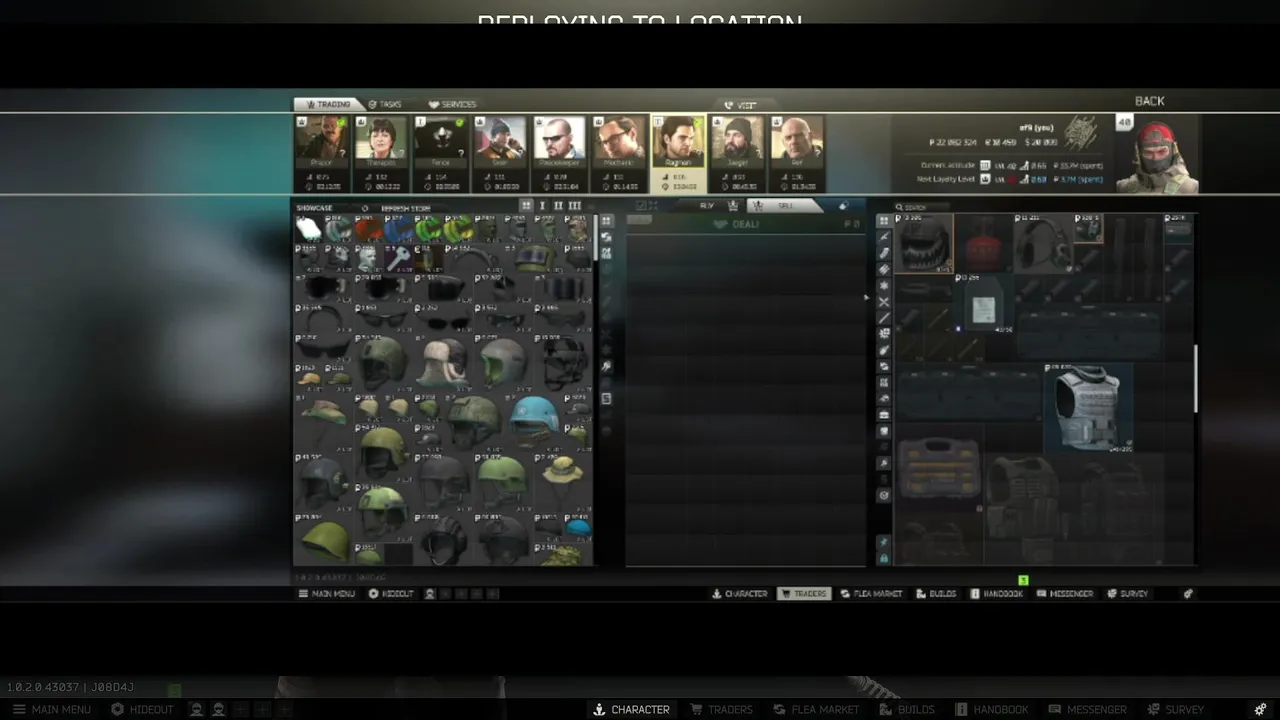Select the Prapor trader portrait
Viewport: 1280px width, 720px height.
321,141
